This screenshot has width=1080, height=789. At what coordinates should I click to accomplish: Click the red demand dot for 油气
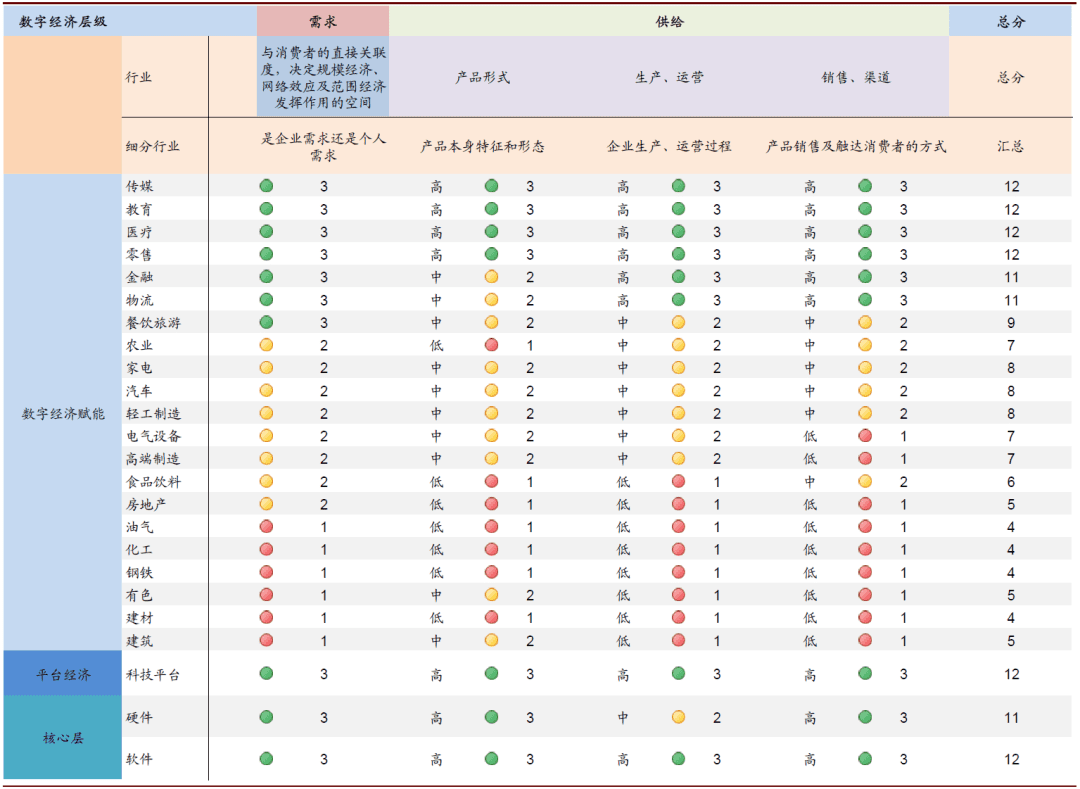[267, 527]
